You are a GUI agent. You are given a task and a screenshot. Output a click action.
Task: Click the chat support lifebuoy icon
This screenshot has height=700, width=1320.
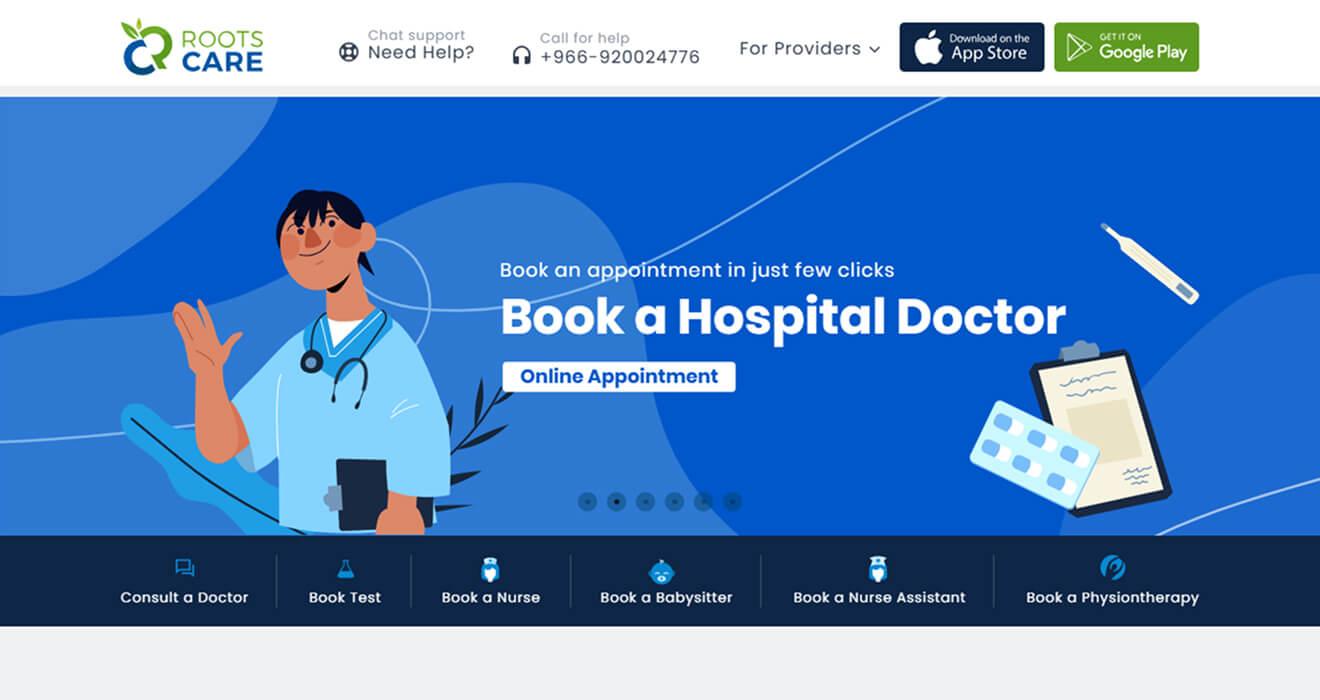[x=348, y=52]
